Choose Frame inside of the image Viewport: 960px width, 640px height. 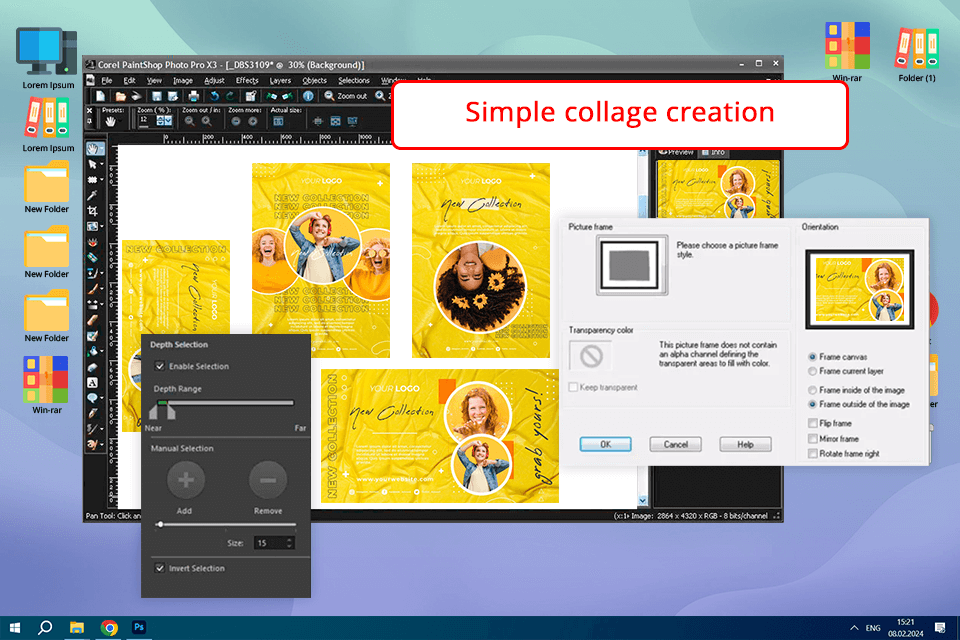tap(812, 390)
